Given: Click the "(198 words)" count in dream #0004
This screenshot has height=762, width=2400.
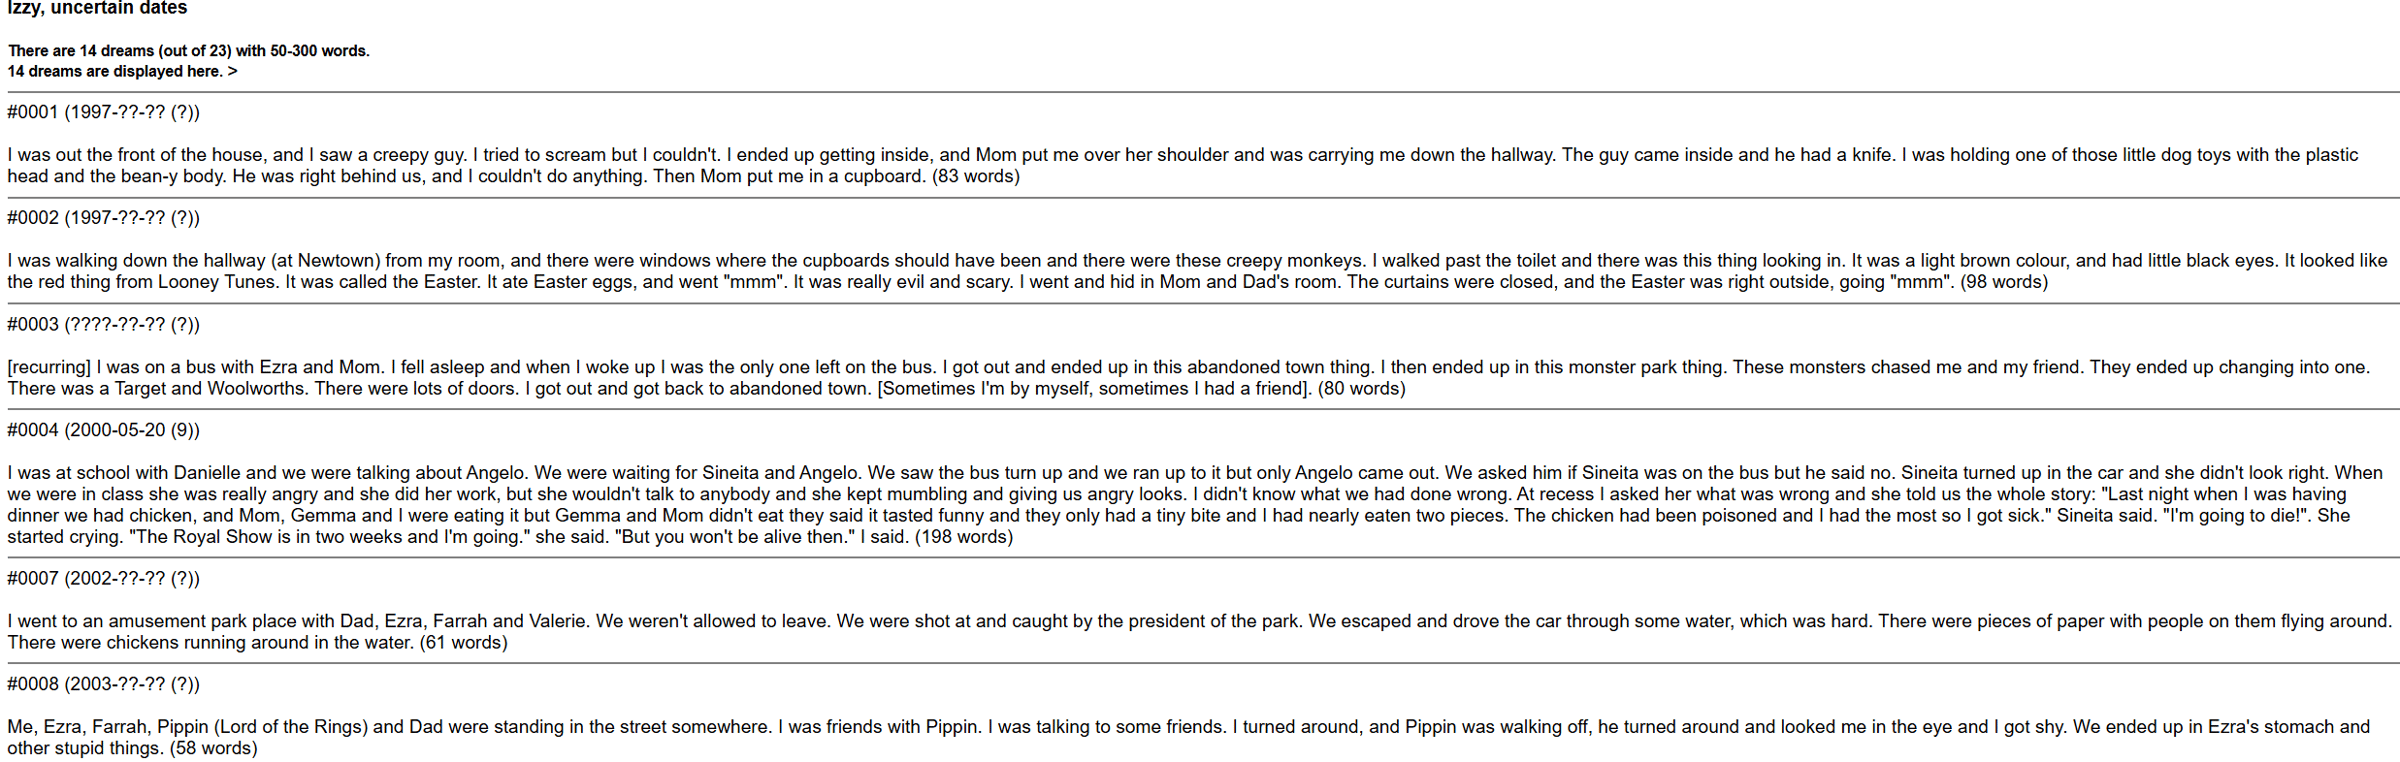Looking at the screenshot, I should pyautogui.click(x=964, y=538).
